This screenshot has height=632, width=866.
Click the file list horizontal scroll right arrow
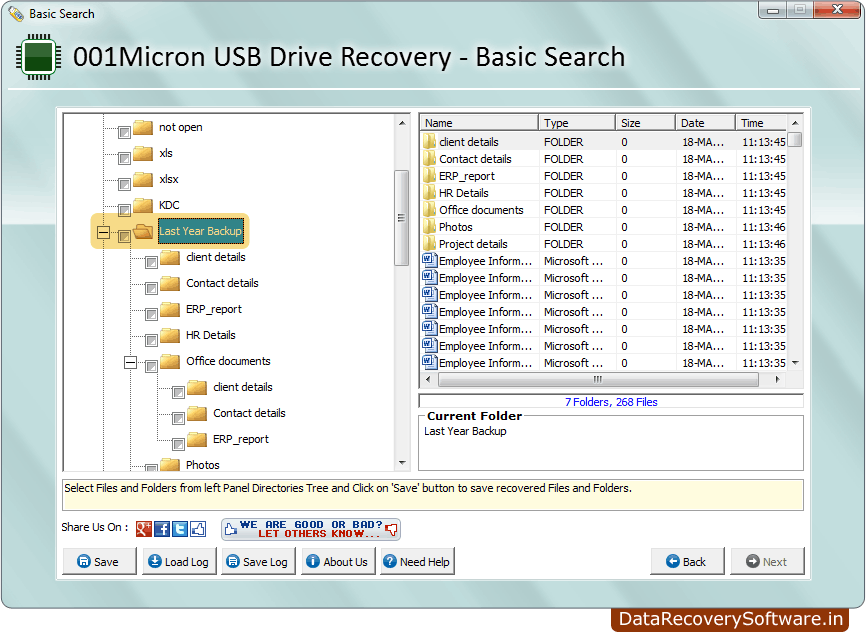[x=777, y=380]
